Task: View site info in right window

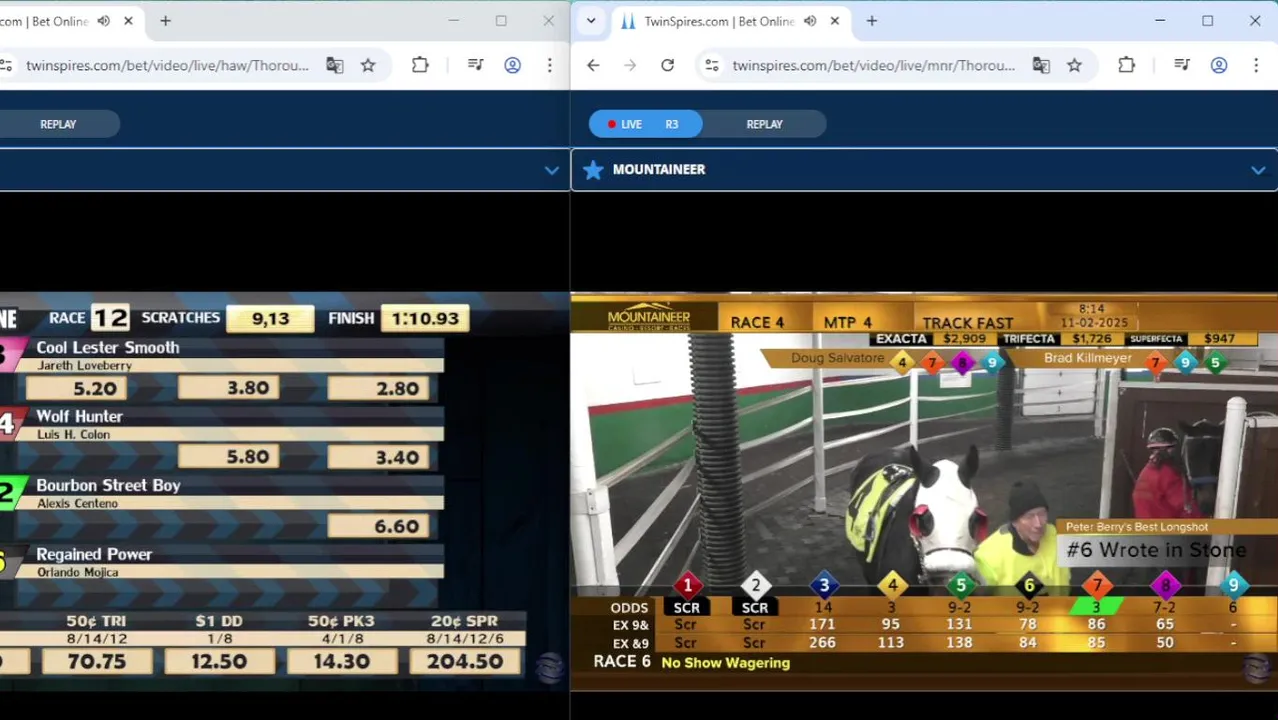Action: (711, 65)
